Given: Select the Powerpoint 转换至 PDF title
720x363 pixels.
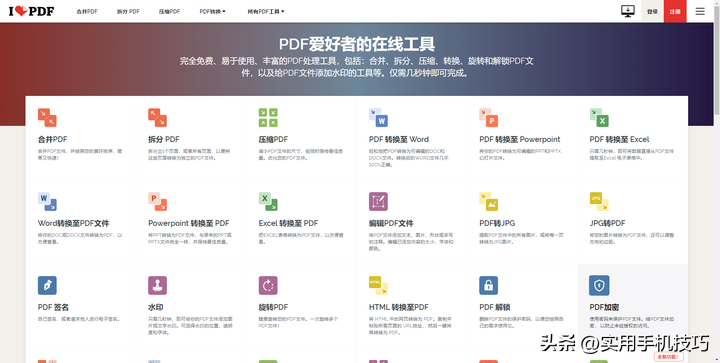Looking at the screenshot, I should [x=189, y=223].
